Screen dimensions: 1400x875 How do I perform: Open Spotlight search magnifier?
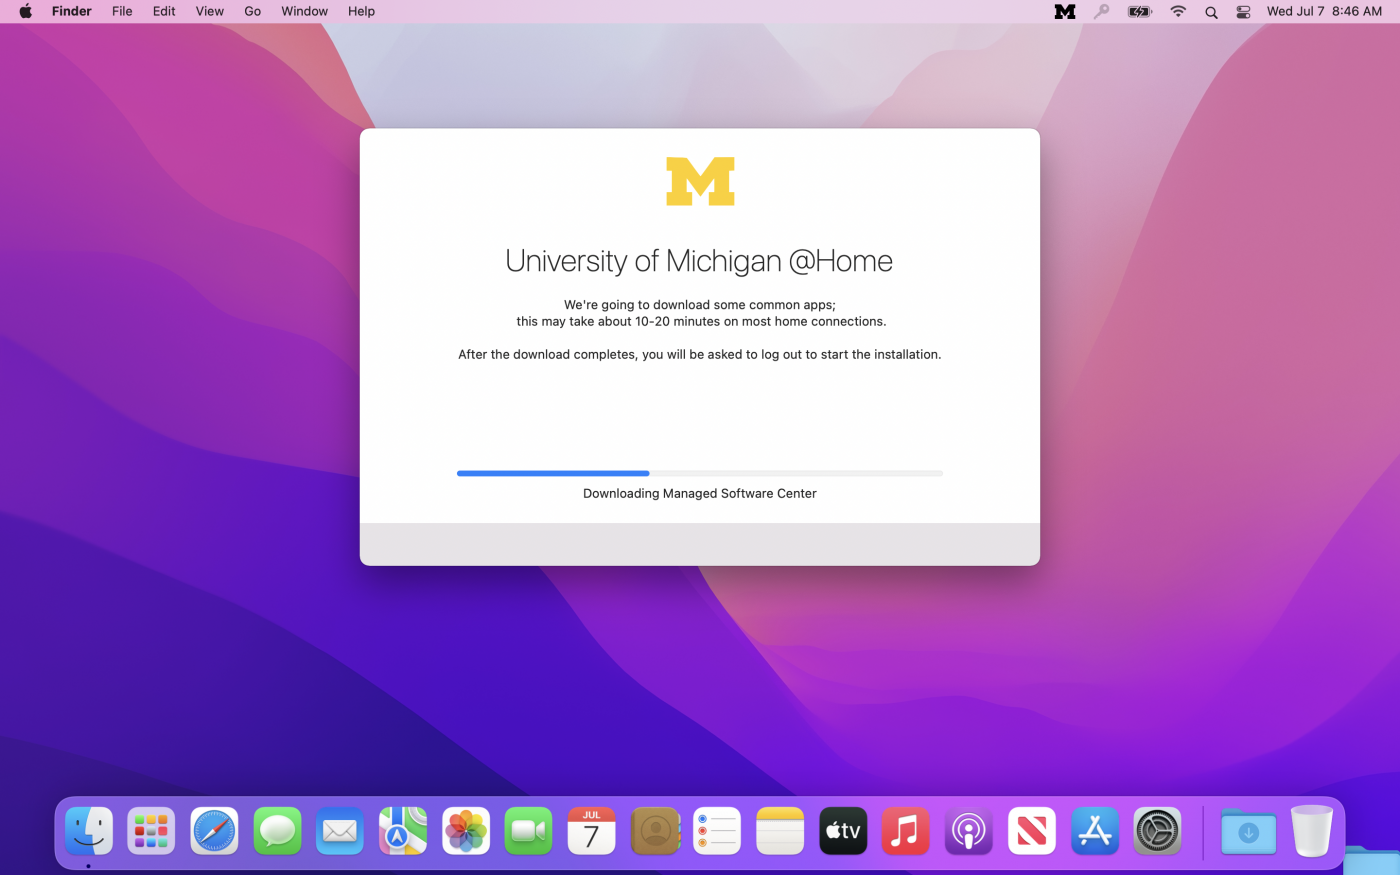click(1211, 12)
